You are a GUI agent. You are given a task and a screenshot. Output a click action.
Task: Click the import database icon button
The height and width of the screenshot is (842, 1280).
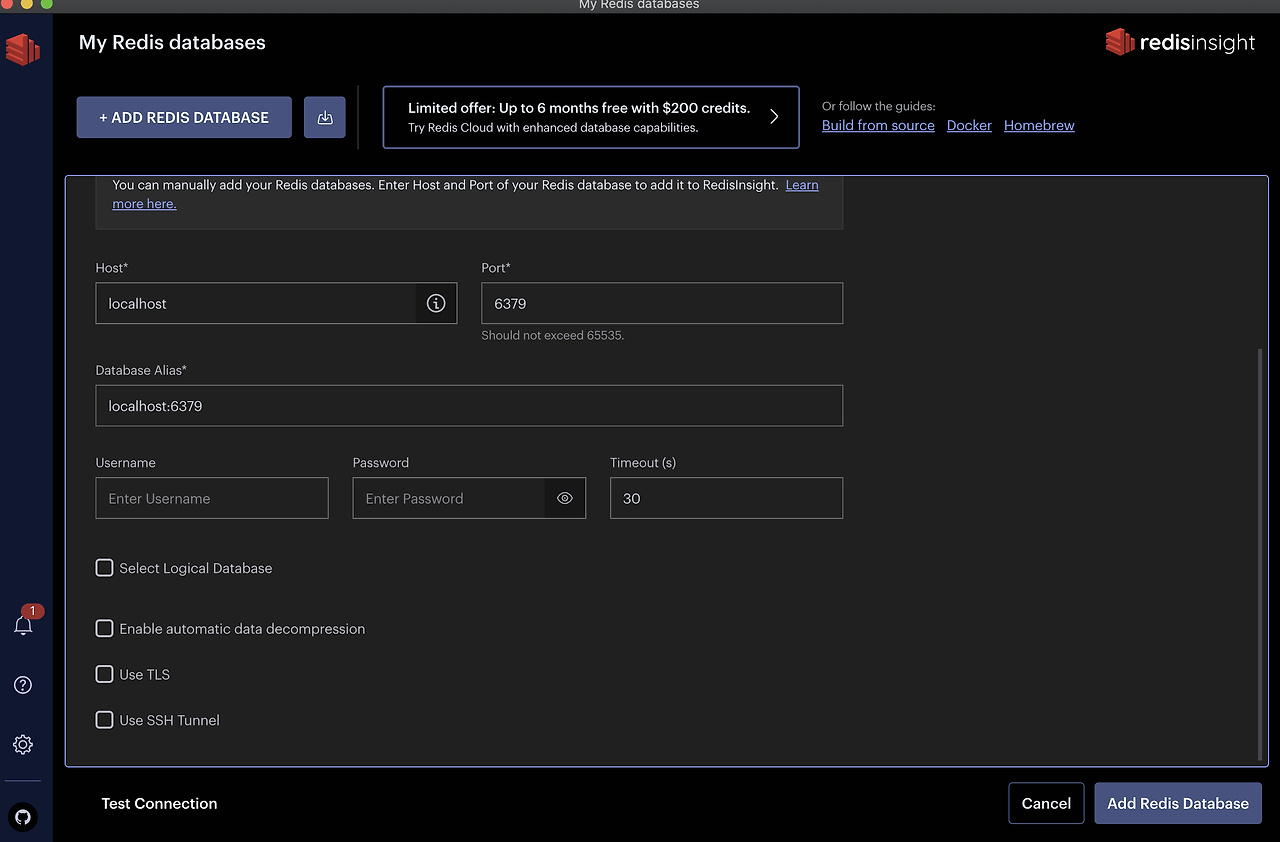click(x=325, y=117)
